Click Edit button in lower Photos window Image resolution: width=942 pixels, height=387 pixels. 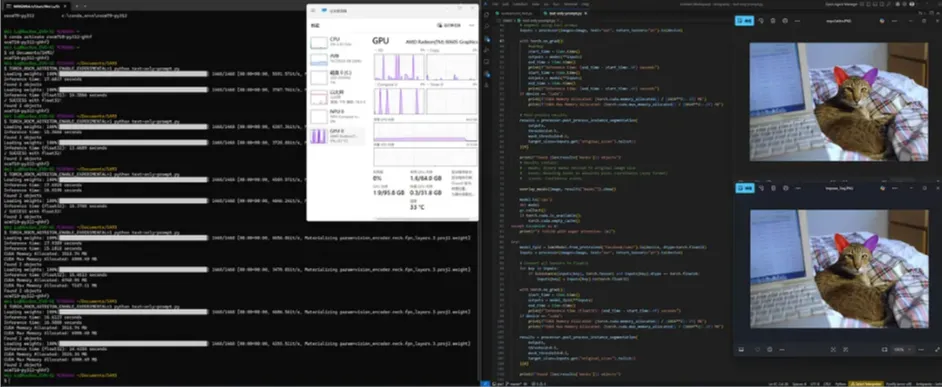coord(744,188)
